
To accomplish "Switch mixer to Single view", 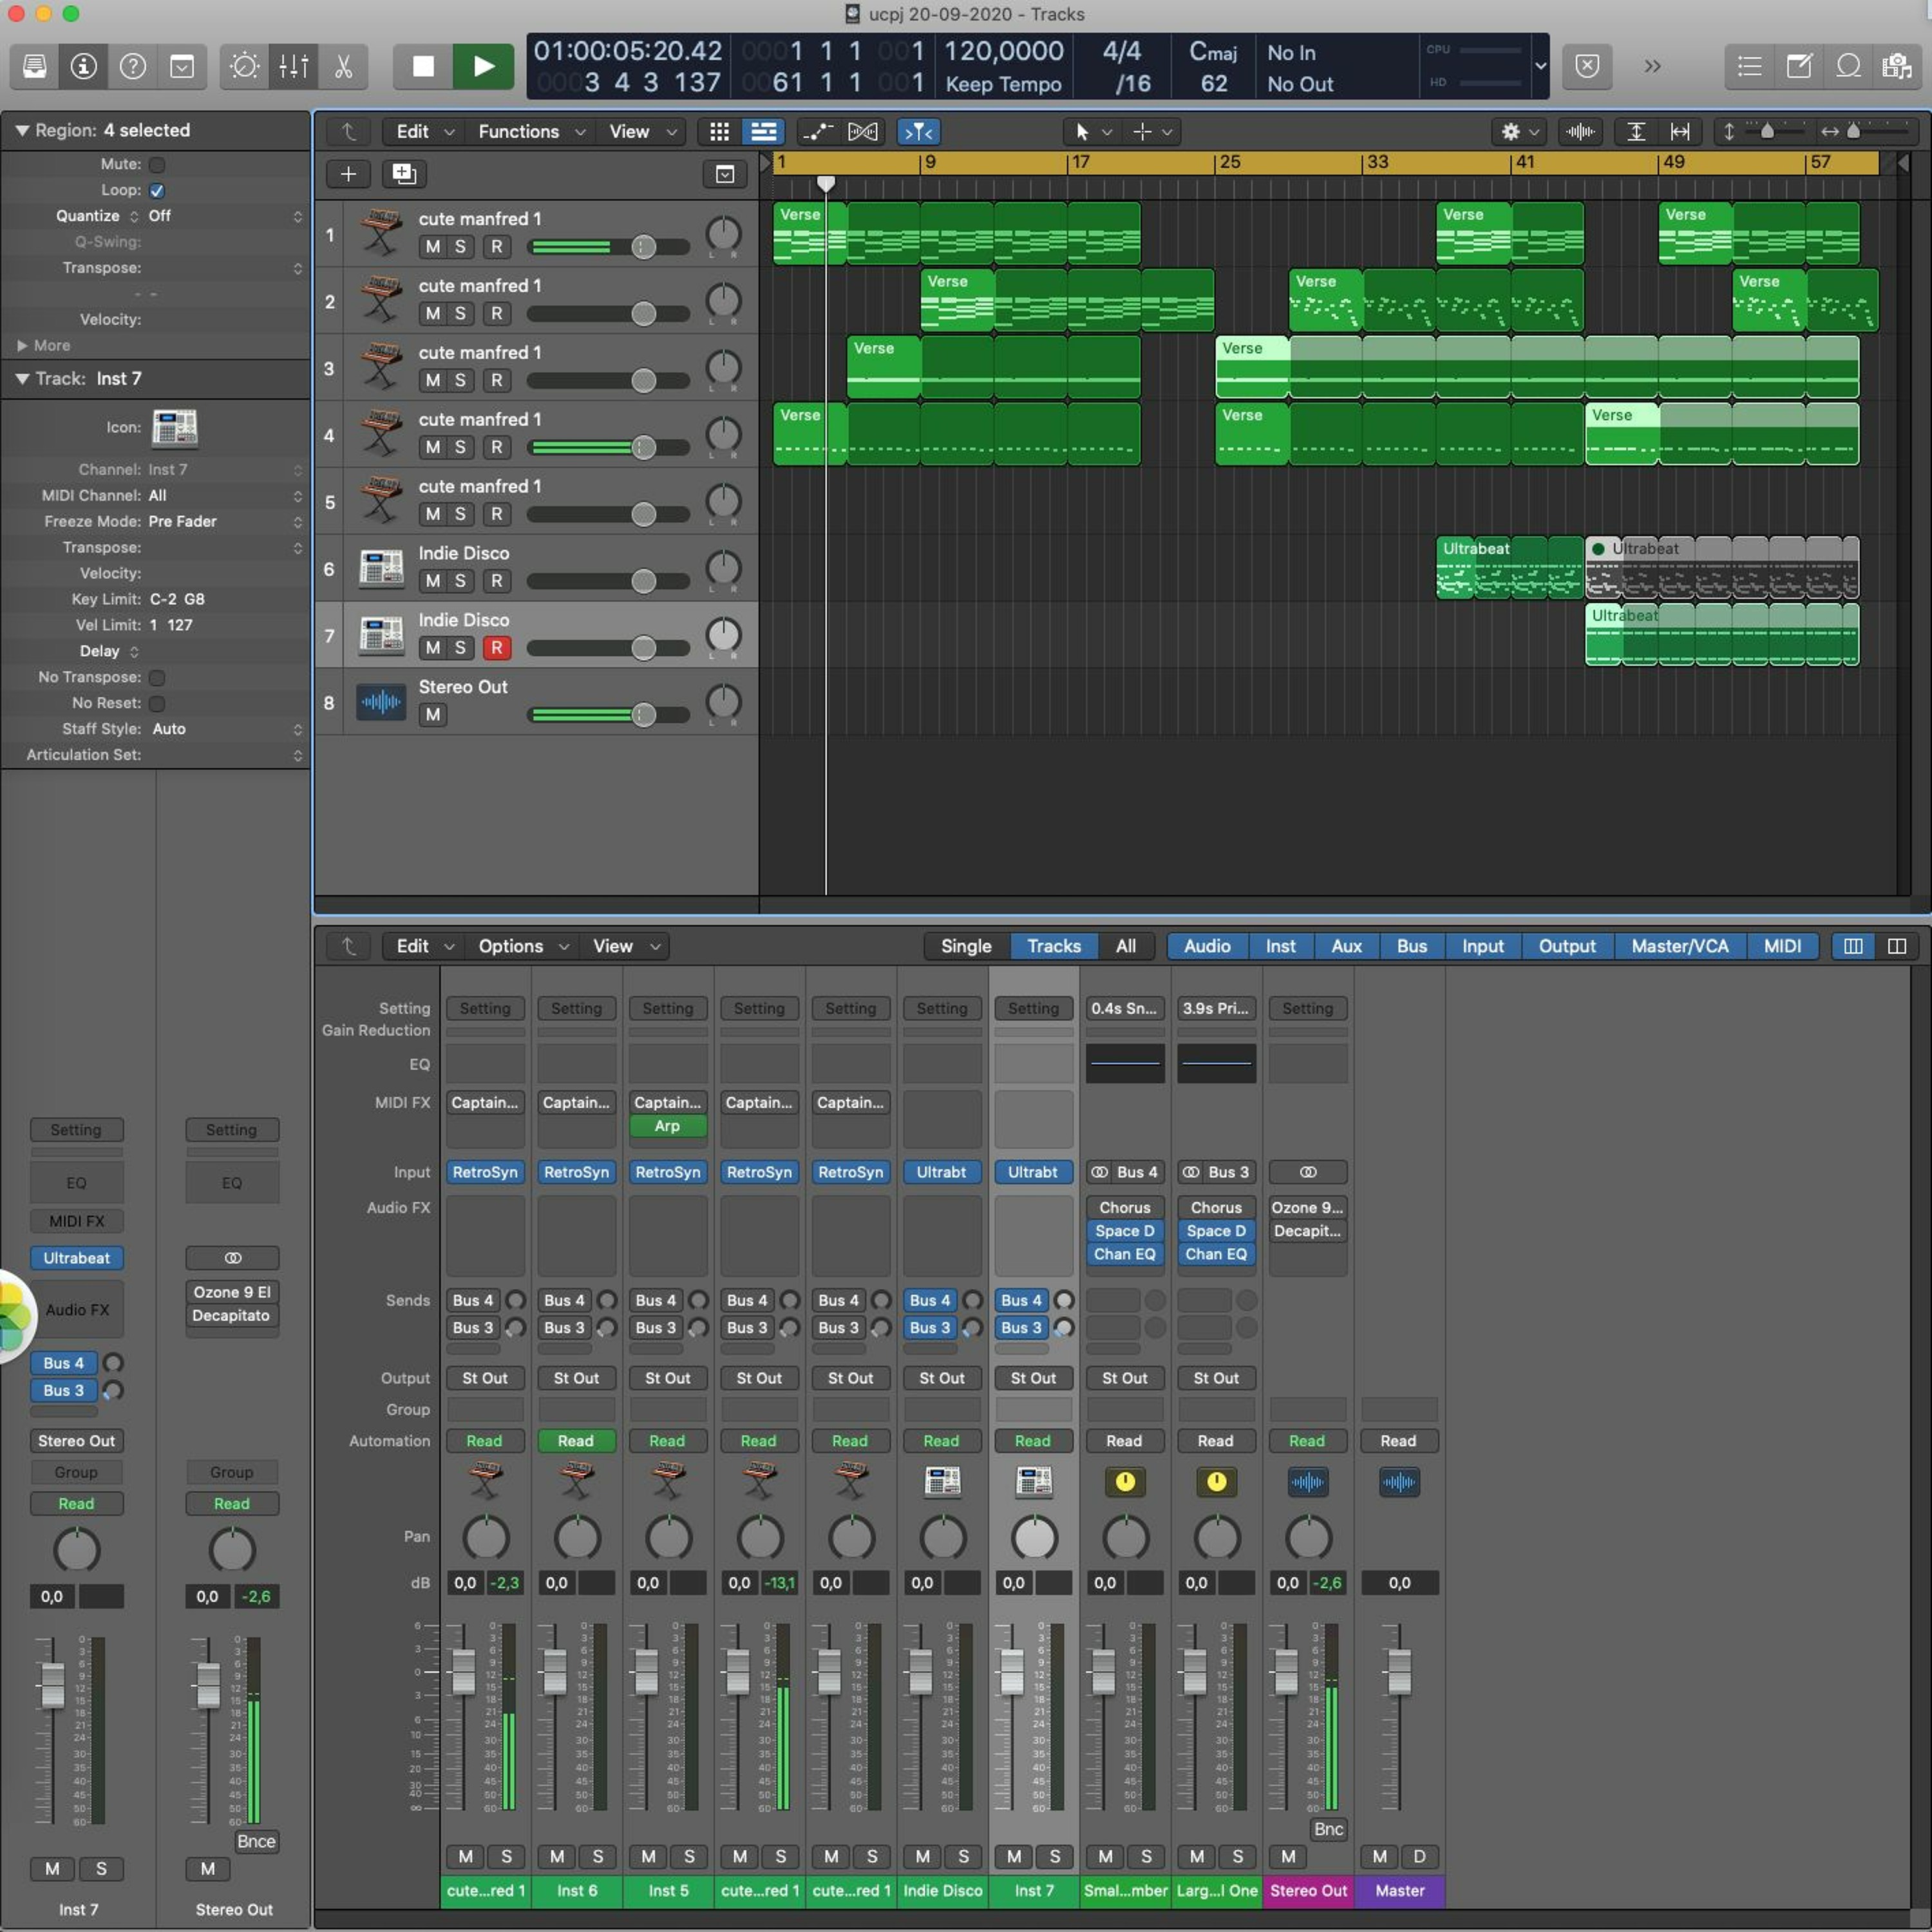I will pos(965,946).
